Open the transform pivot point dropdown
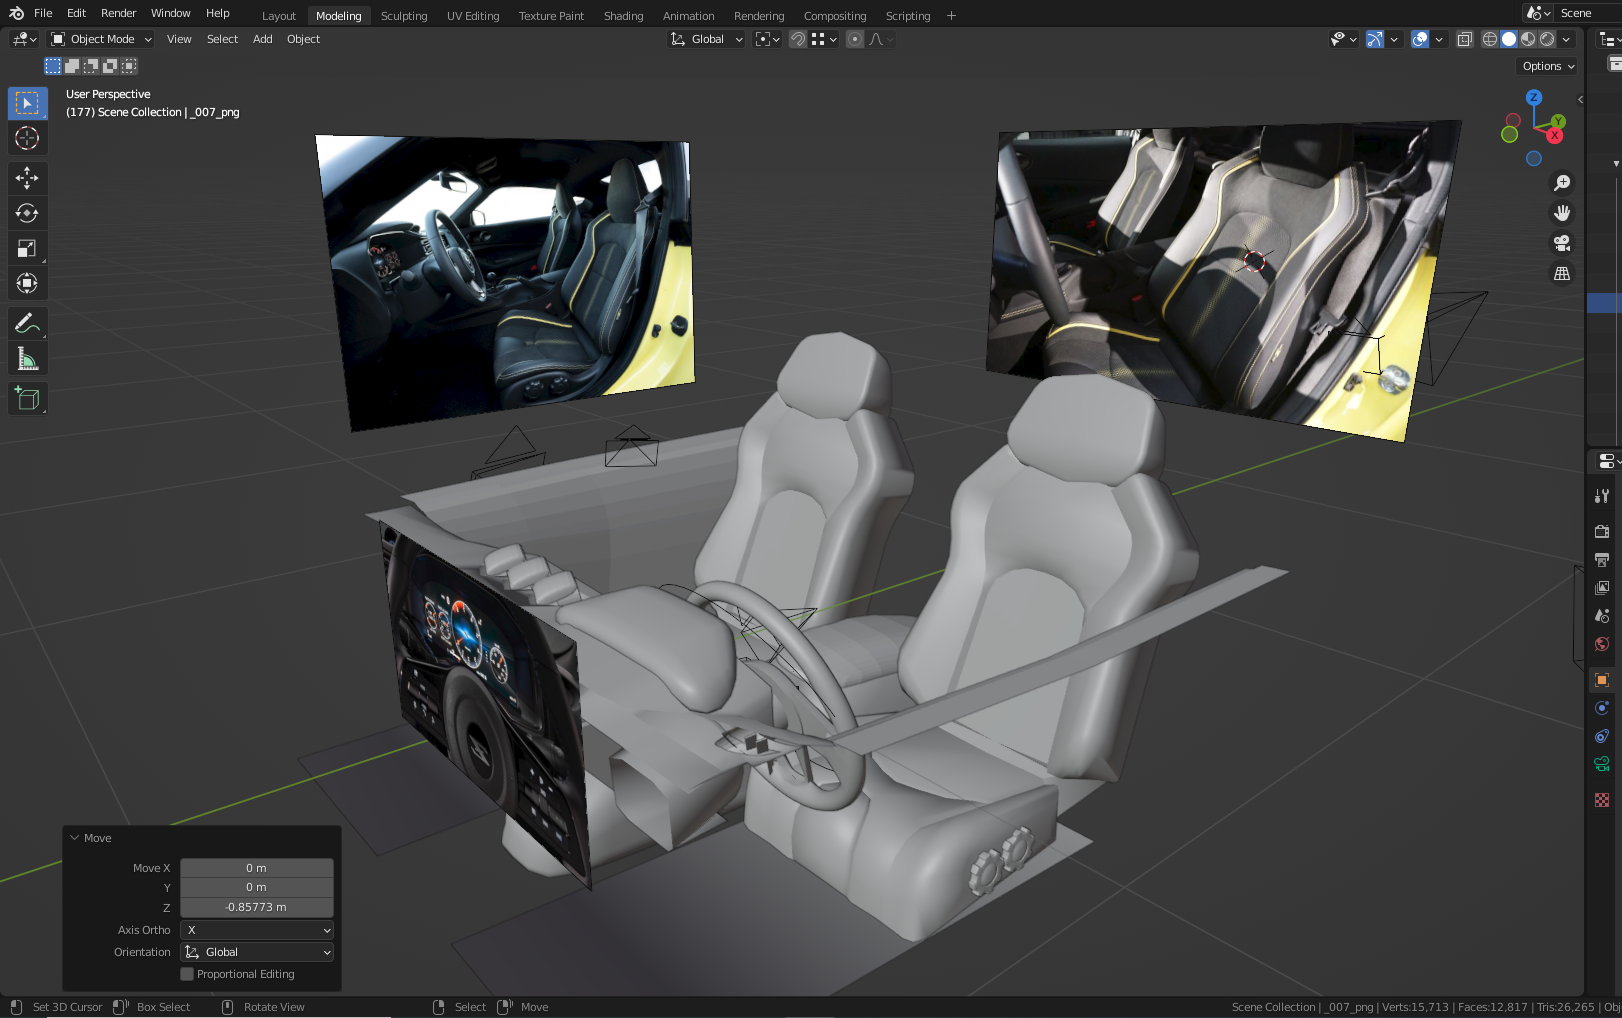1622x1018 pixels. pos(767,39)
